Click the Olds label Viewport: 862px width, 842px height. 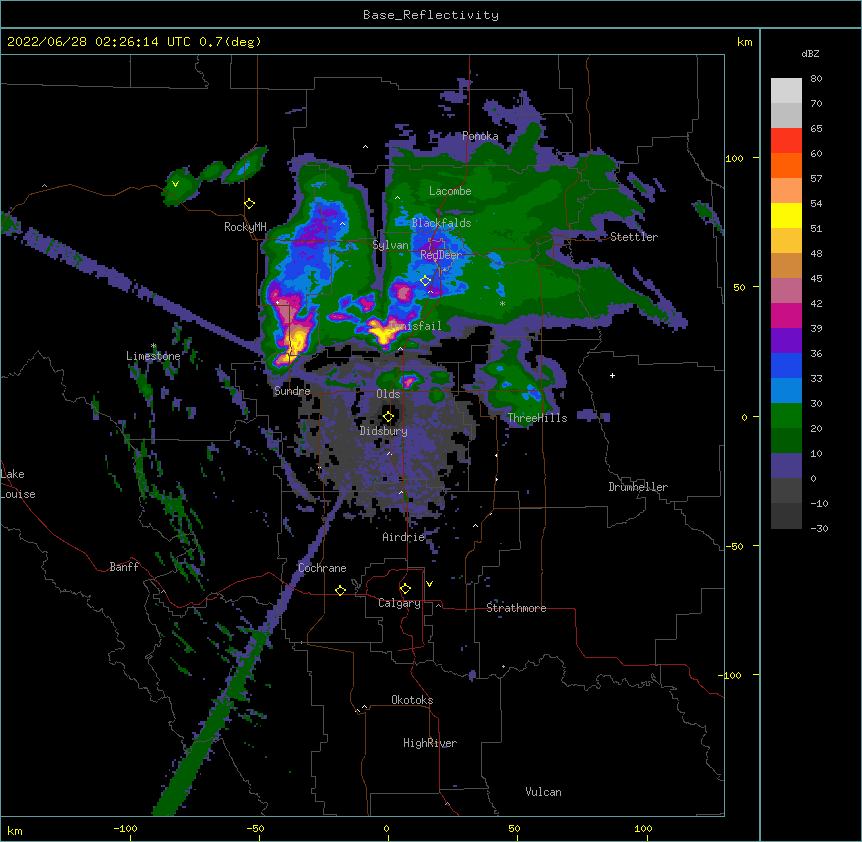[388, 394]
